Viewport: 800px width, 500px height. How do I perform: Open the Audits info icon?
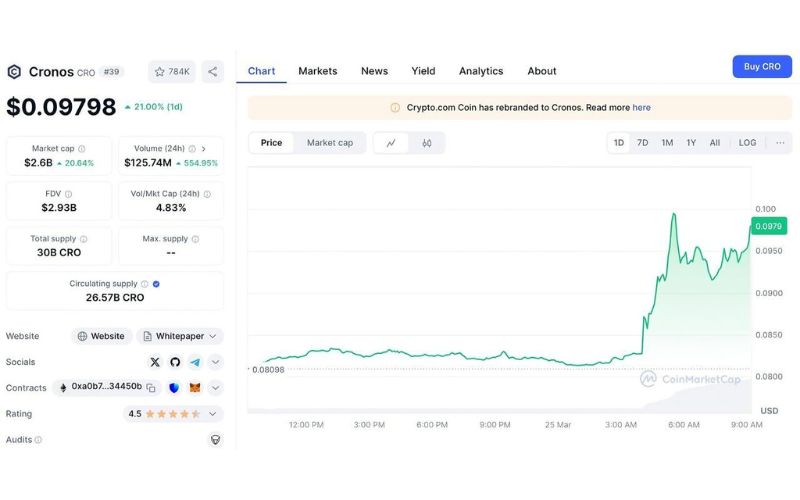pos(38,439)
